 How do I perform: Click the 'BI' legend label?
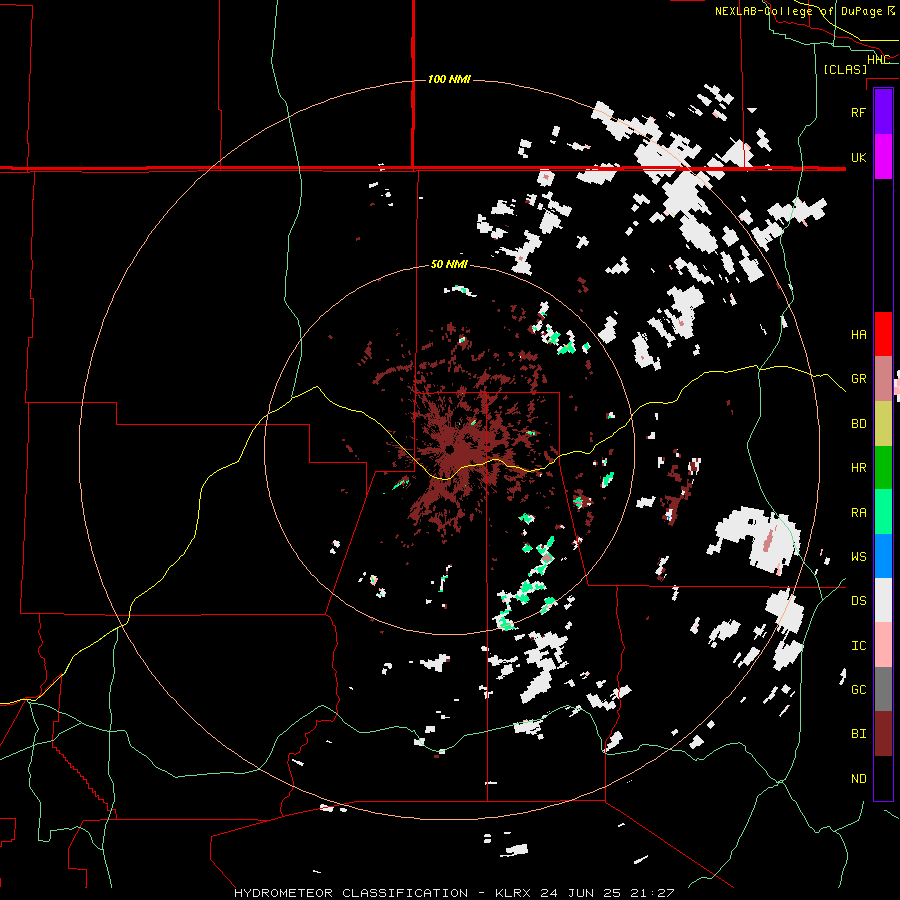click(x=858, y=734)
